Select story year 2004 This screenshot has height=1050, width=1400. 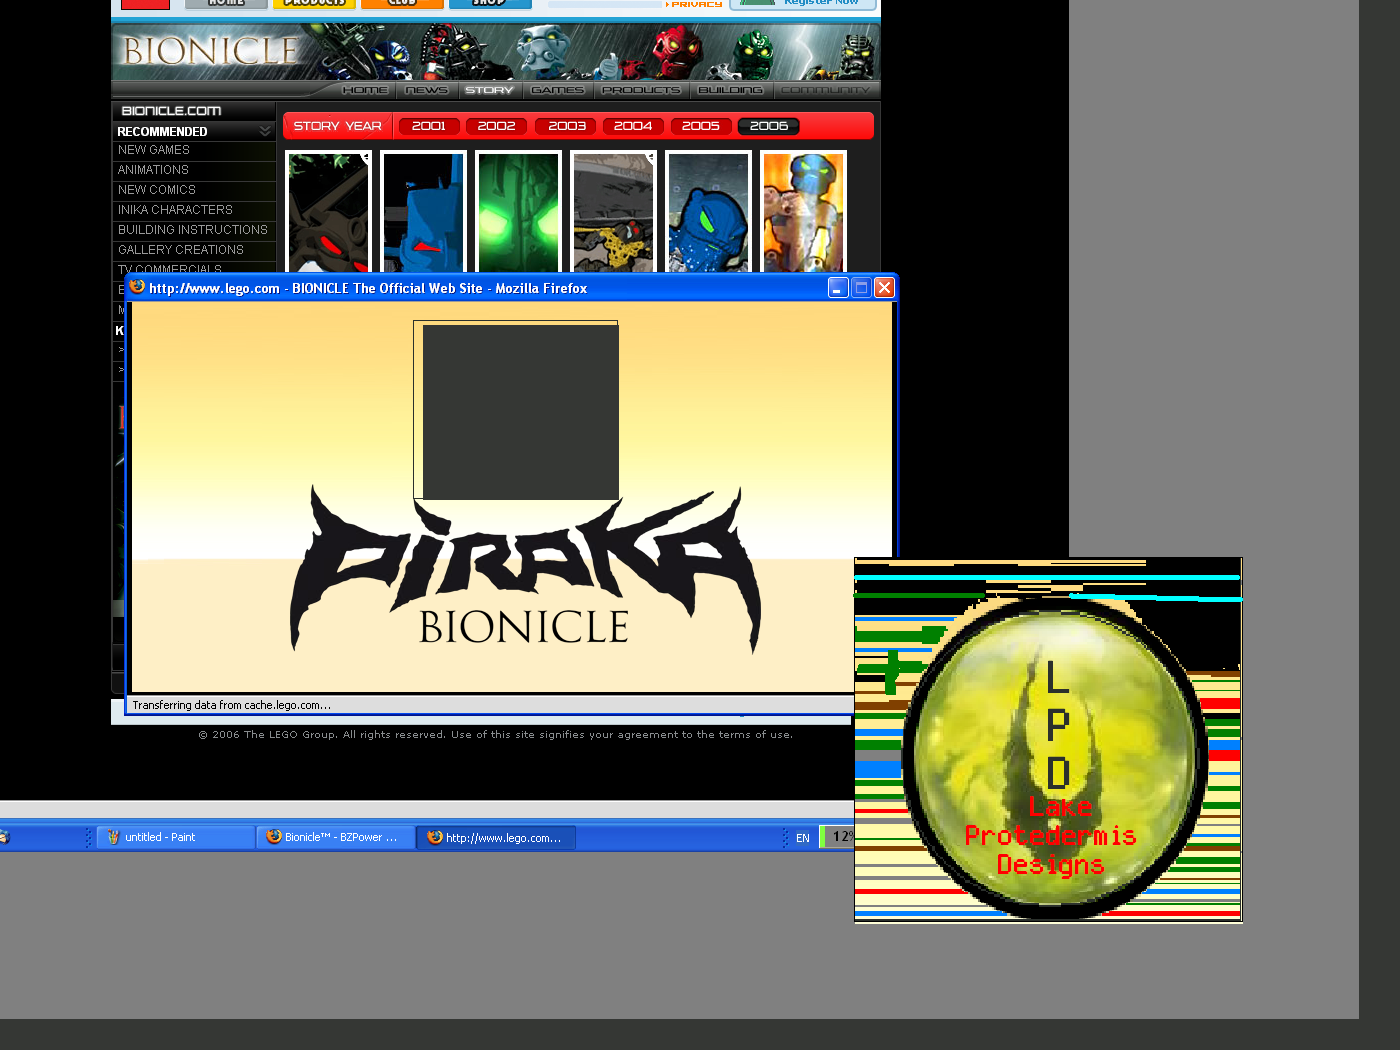[x=633, y=126]
